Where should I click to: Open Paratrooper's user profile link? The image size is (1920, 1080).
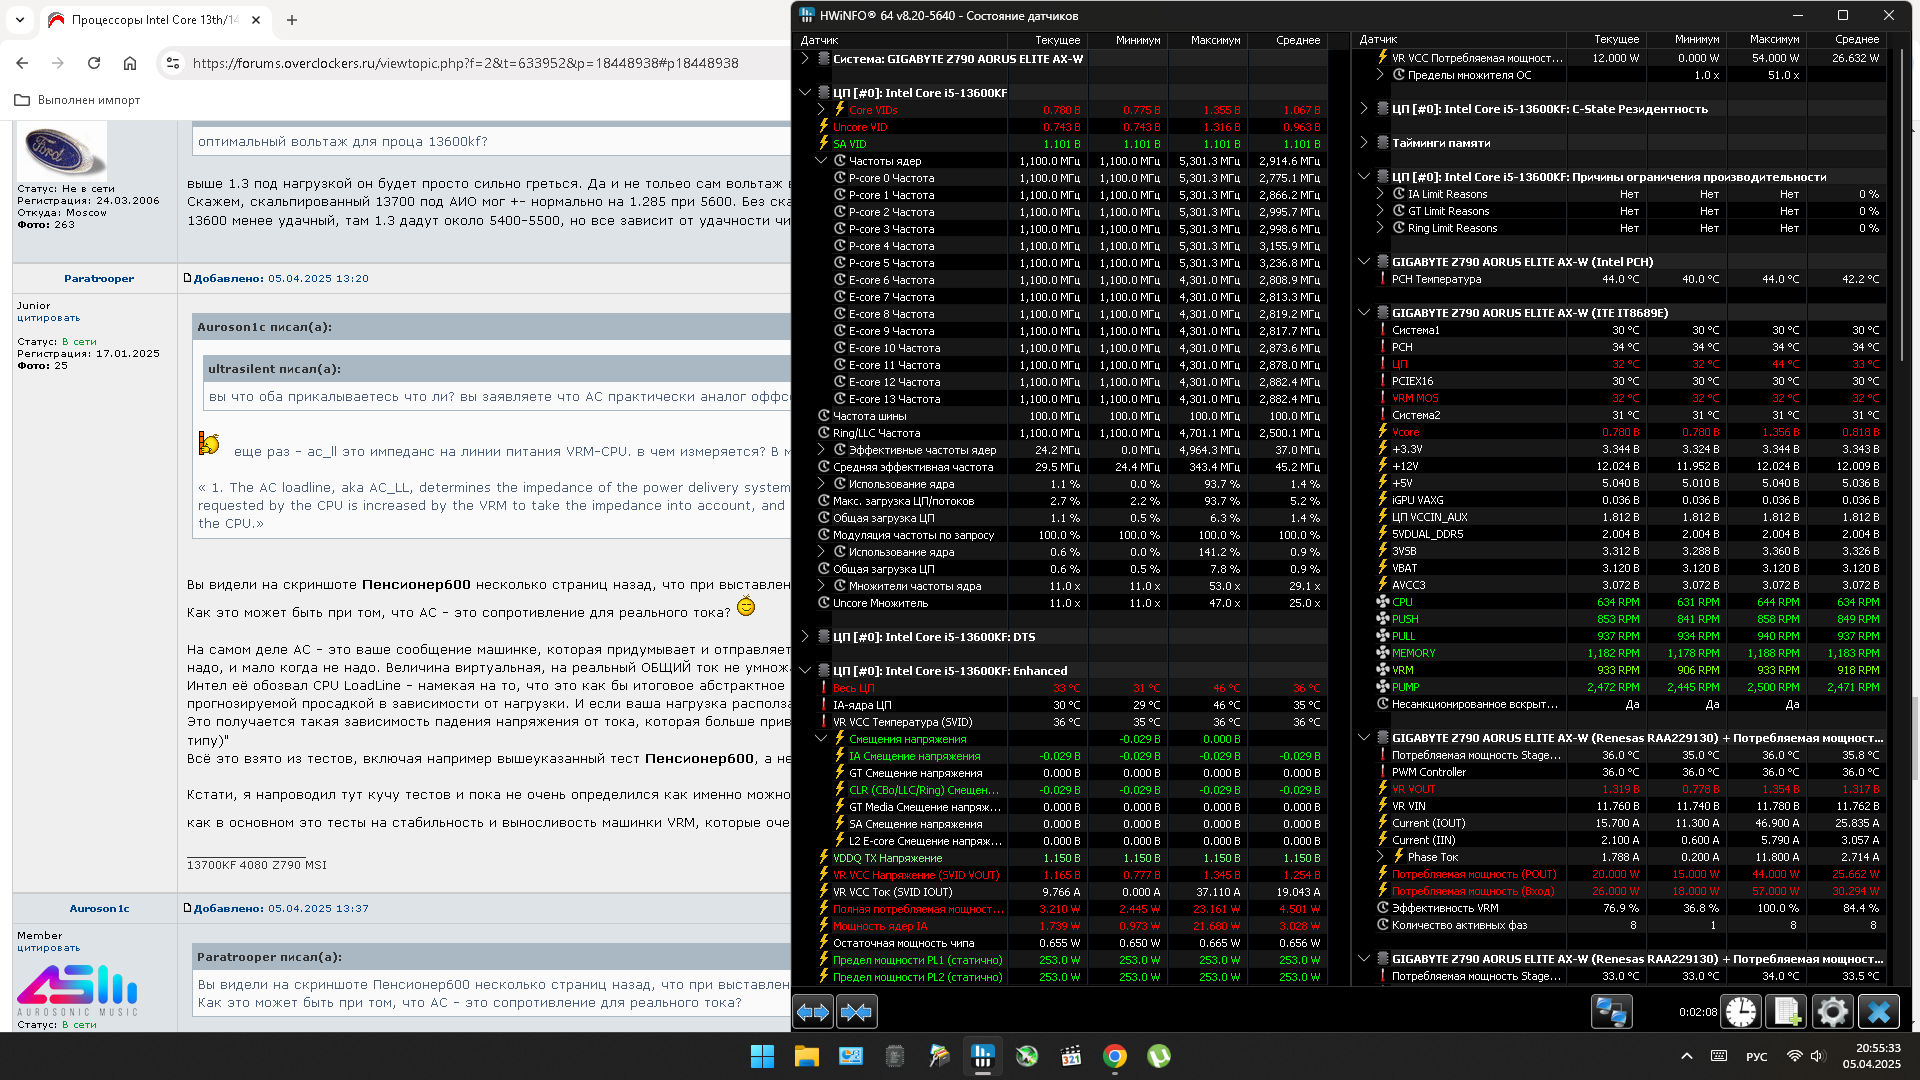(98, 279)
